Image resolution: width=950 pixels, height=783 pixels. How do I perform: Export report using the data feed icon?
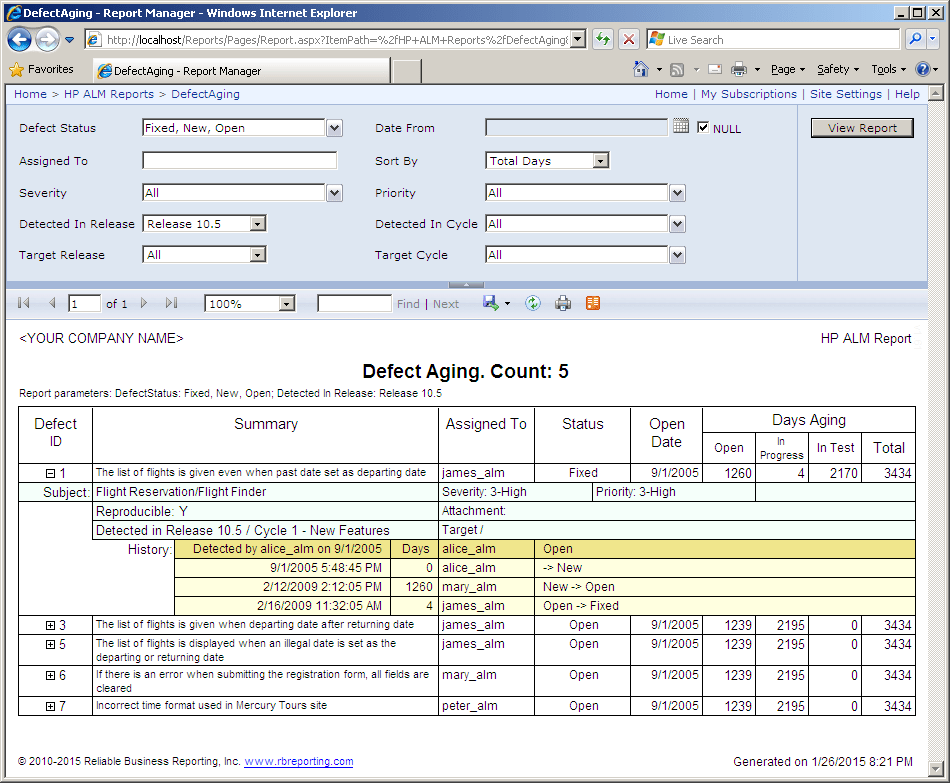pyautogui.click(x=593, y=302)
